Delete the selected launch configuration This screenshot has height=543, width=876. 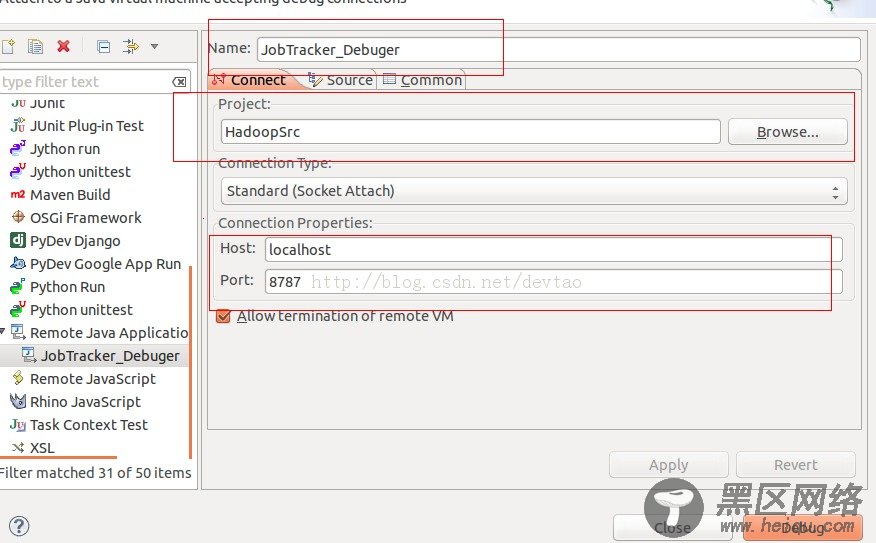[63, 46]
